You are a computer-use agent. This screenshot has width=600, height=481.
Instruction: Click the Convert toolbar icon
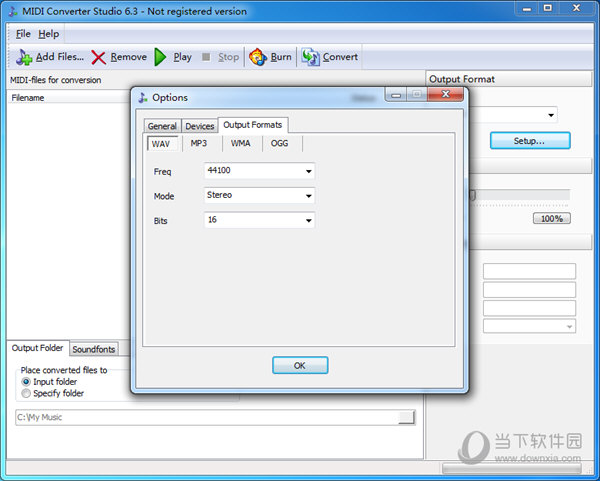[x=311, y=57]
